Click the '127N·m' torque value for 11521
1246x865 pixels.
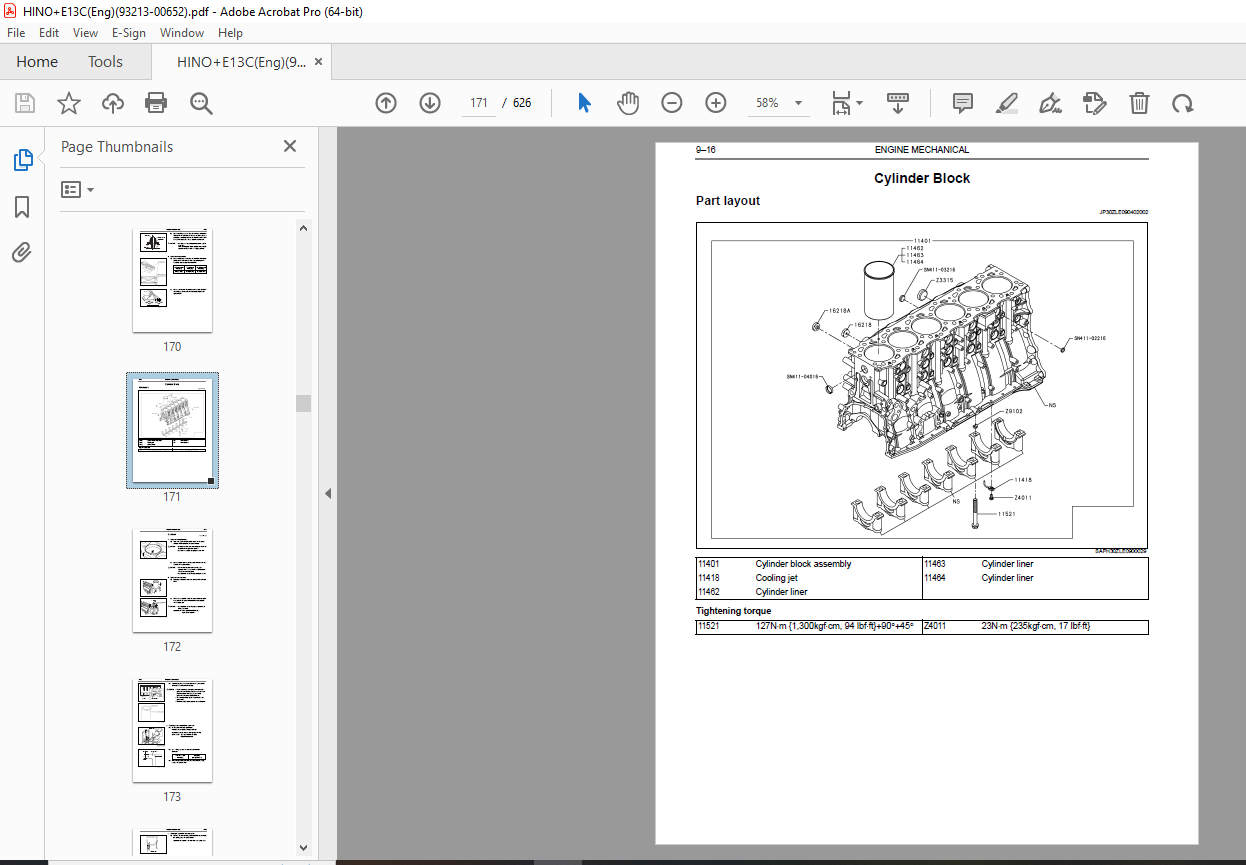point(835,627)
